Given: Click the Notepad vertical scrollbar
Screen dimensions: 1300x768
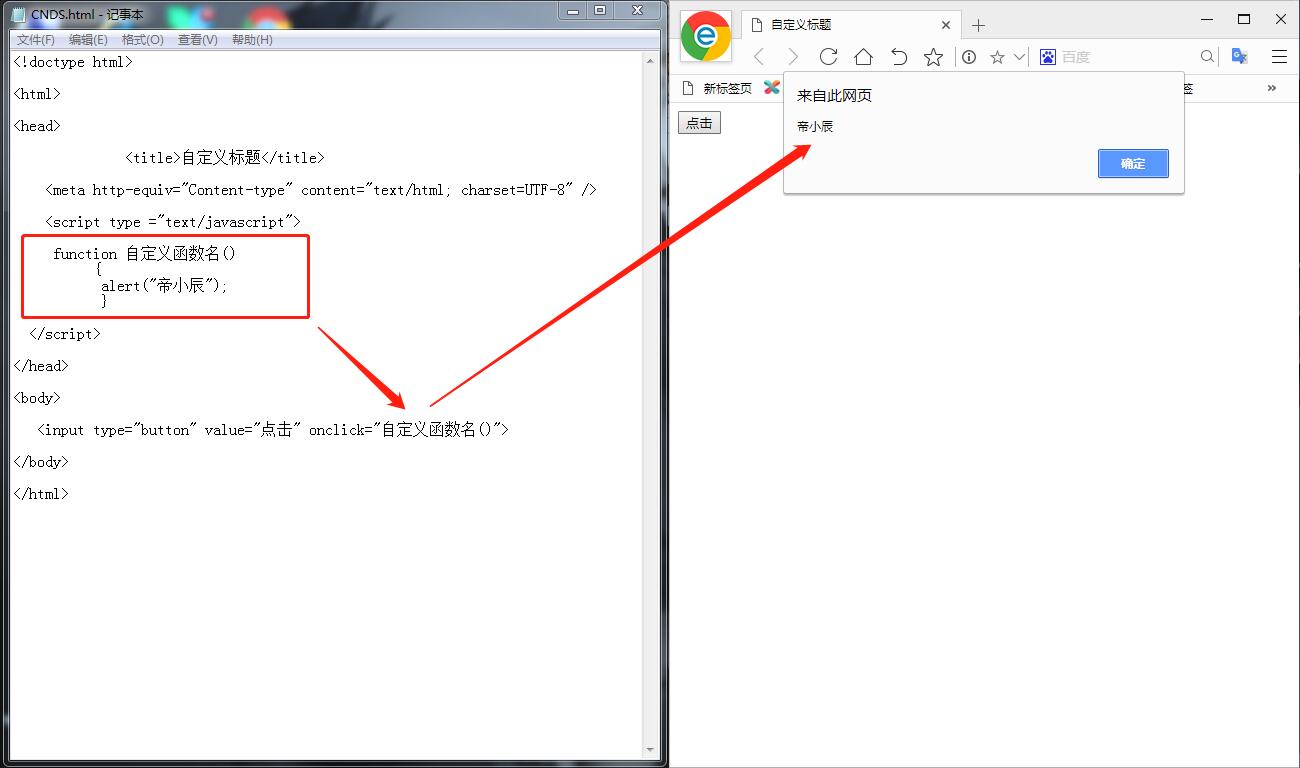Looking at the screenshot, I should [651, 400].
